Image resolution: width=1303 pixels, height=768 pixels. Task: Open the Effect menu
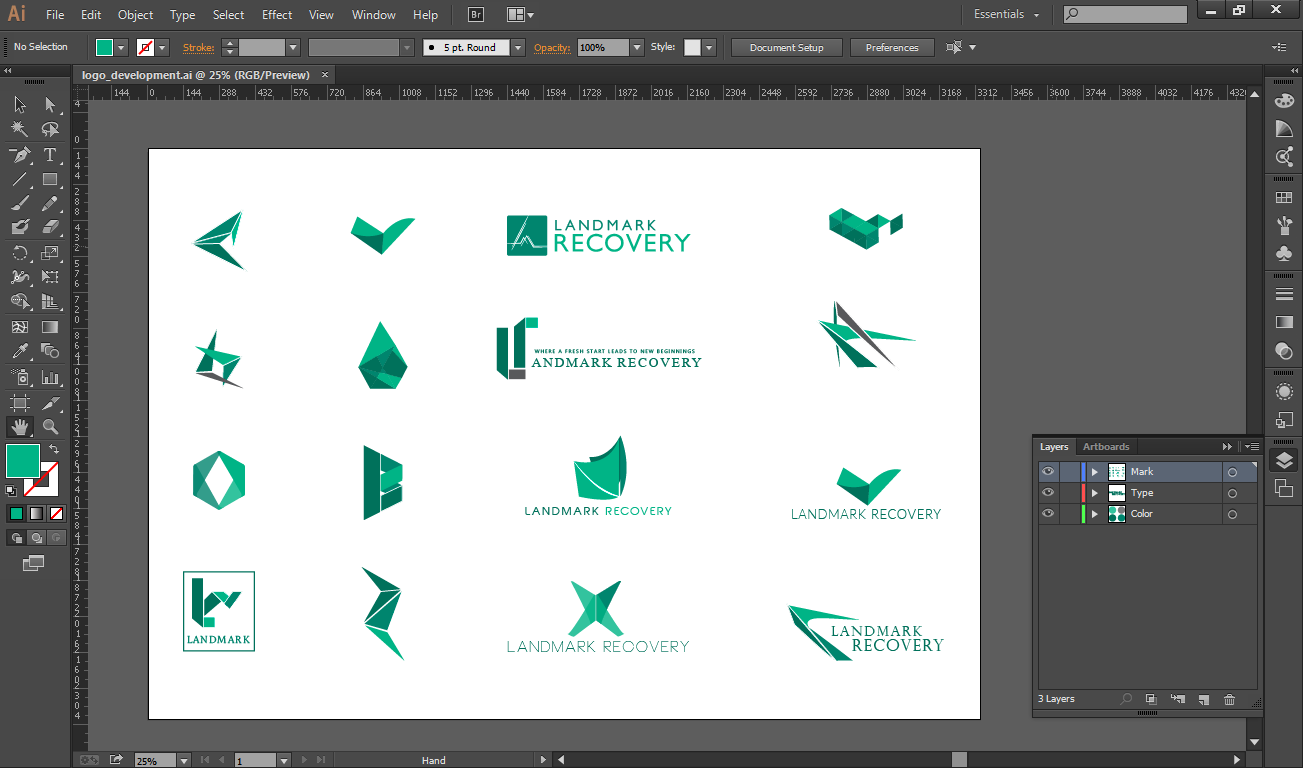[x=277, y=15]
